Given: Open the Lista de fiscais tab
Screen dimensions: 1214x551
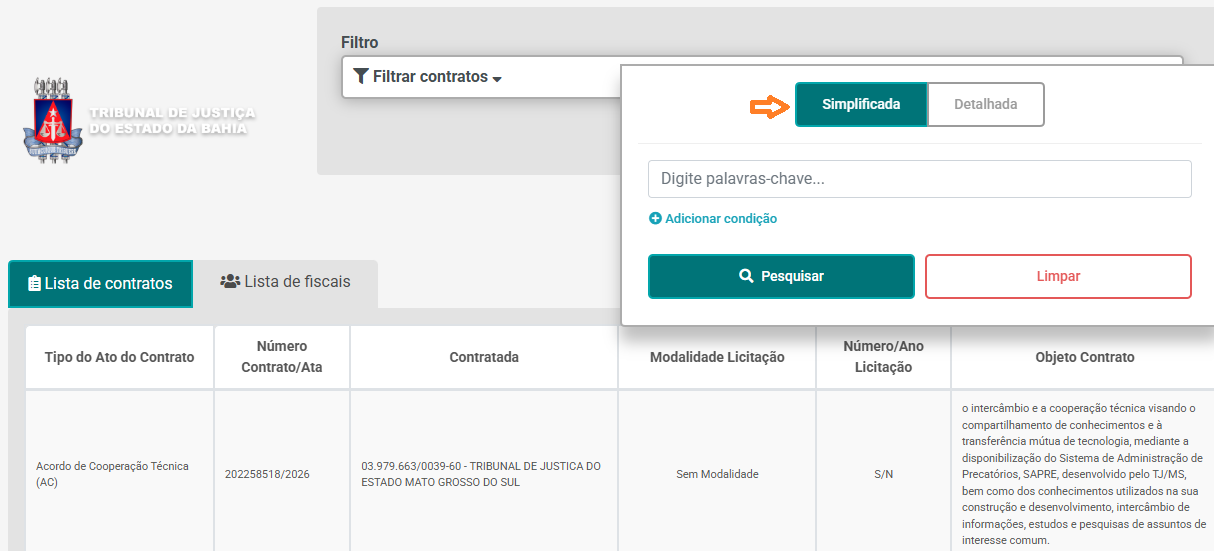Looking at the screenshot, I should point(285,282).
